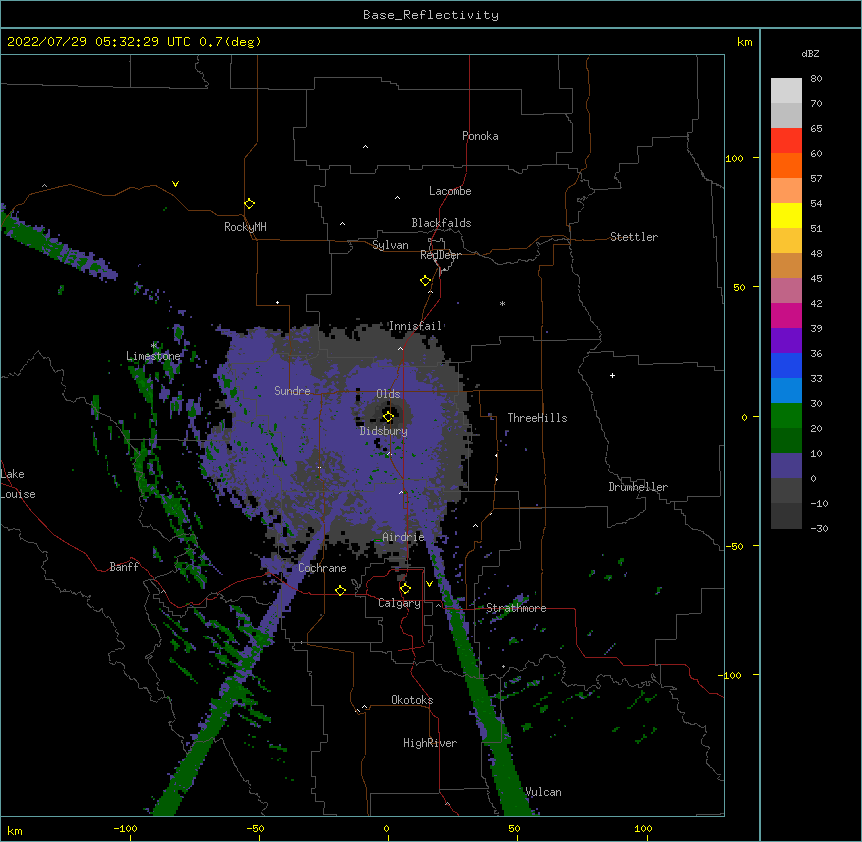This screenshot has height=842, width=862.
Task: Click the Limestone label
Action: click(x=153, y=356)
